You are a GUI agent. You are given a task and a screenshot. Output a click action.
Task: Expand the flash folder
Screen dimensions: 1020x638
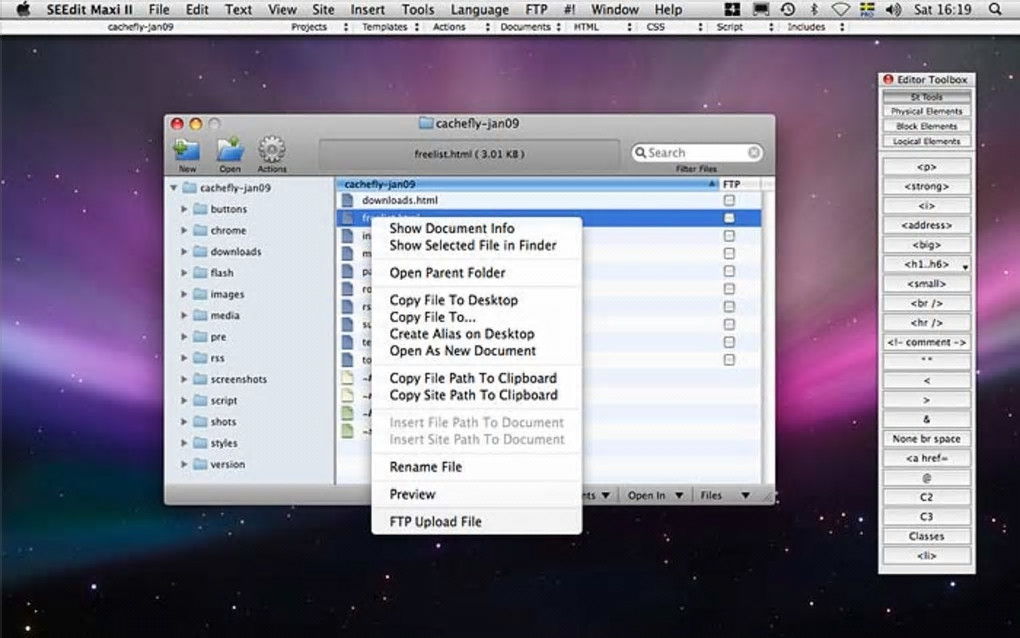(184, 272)
